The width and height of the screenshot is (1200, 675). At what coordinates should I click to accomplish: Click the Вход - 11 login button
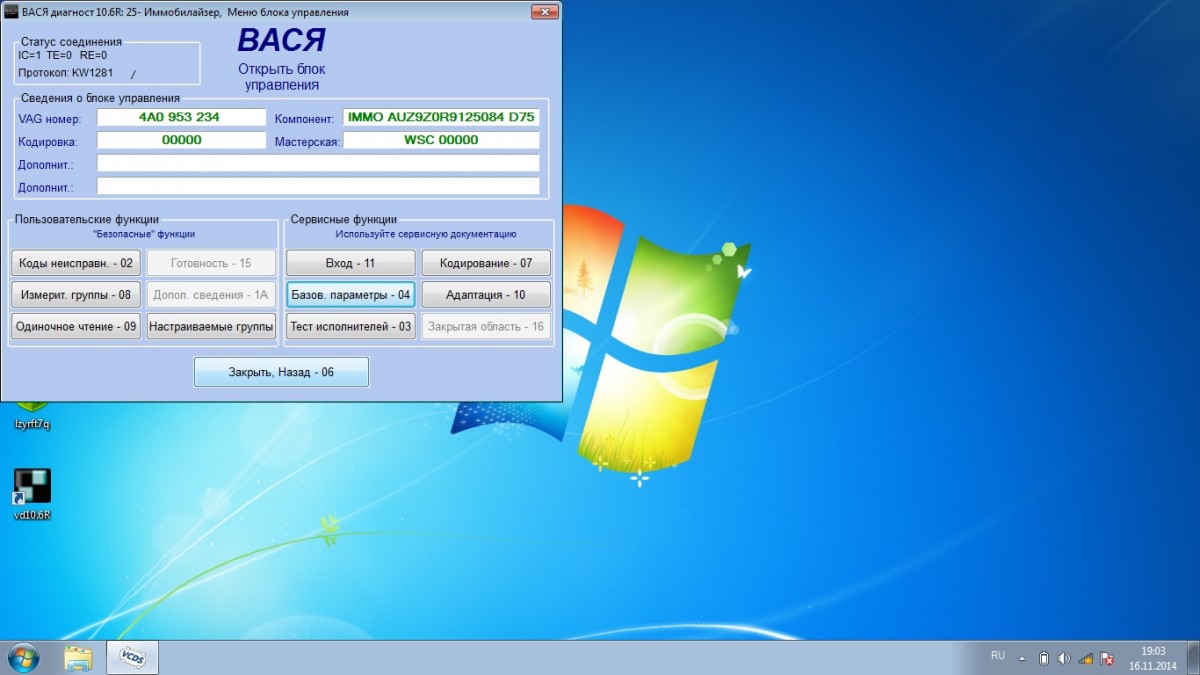pyautogui.click(x=350, y=263)
